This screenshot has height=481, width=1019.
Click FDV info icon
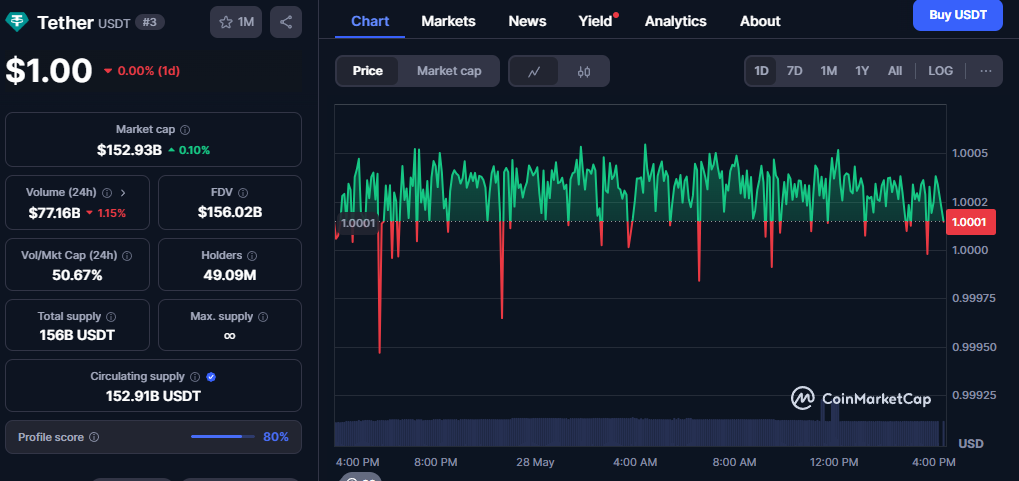(x=242, y=193)
